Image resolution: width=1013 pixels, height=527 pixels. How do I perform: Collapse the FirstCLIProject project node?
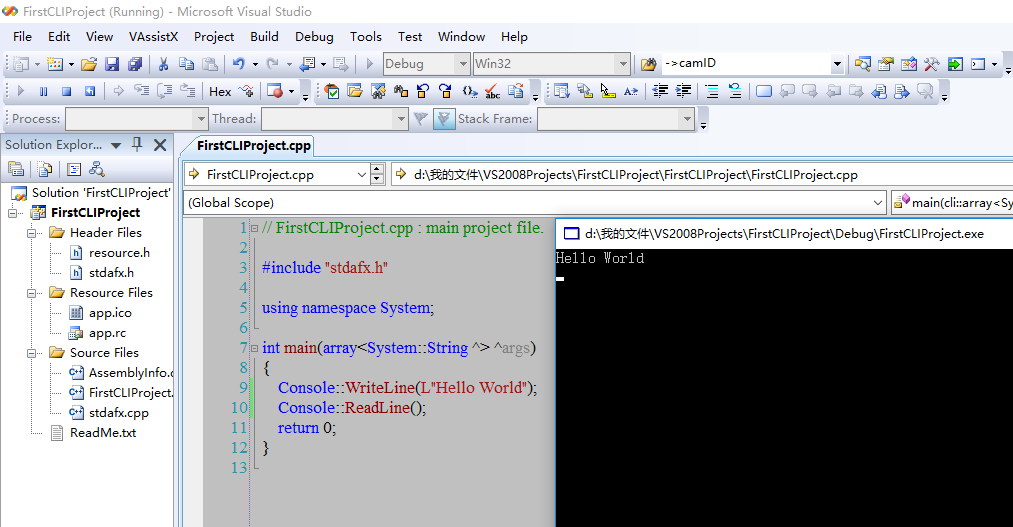click(12, 213)
